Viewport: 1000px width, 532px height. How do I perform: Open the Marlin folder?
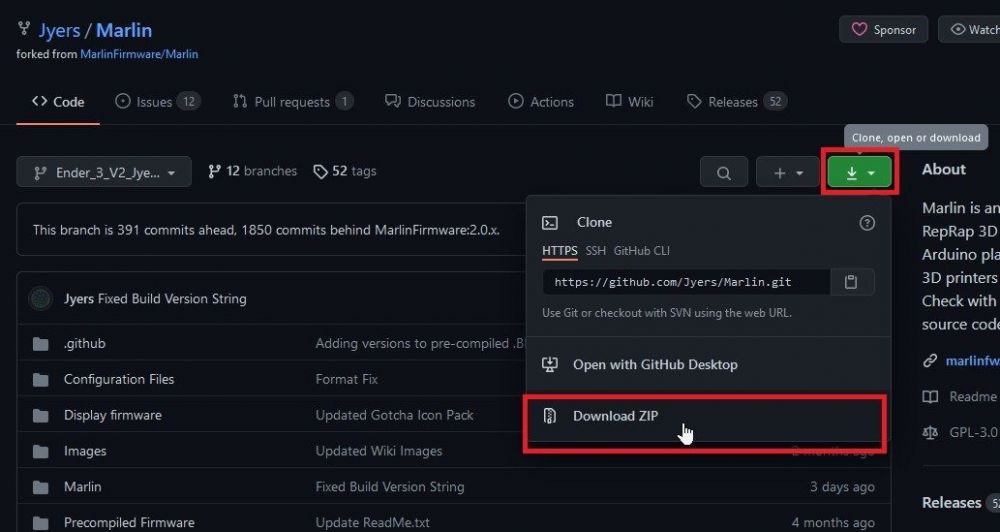tap(82, 487)
